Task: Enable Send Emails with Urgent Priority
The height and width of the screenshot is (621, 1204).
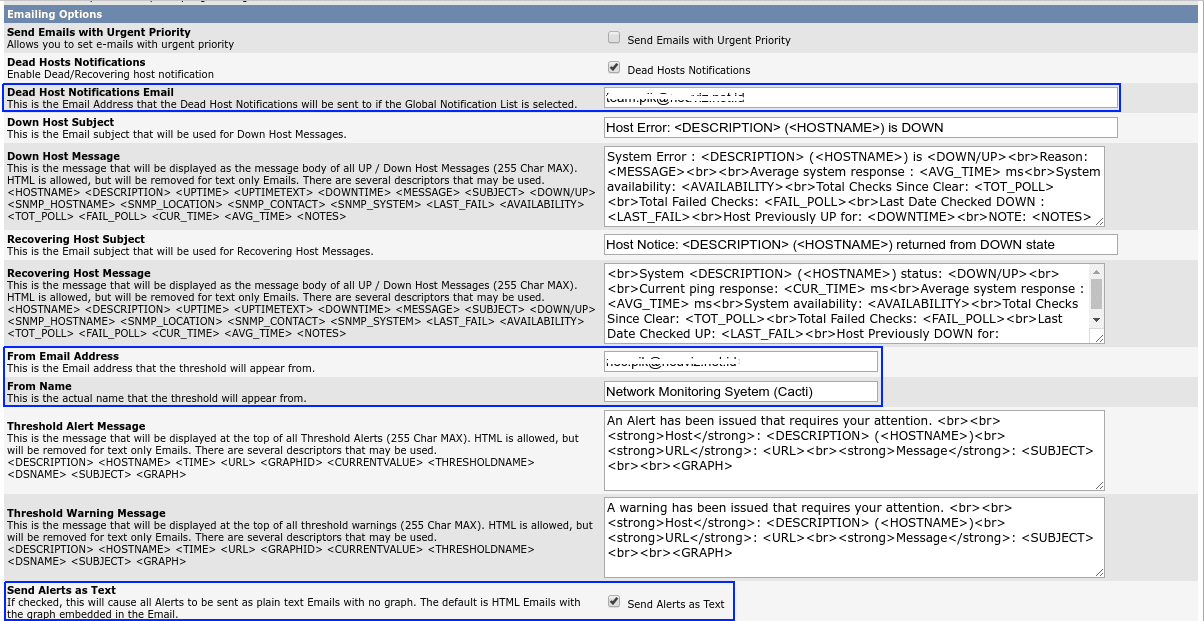Action: pyautogui.click(x=613, y=36)
